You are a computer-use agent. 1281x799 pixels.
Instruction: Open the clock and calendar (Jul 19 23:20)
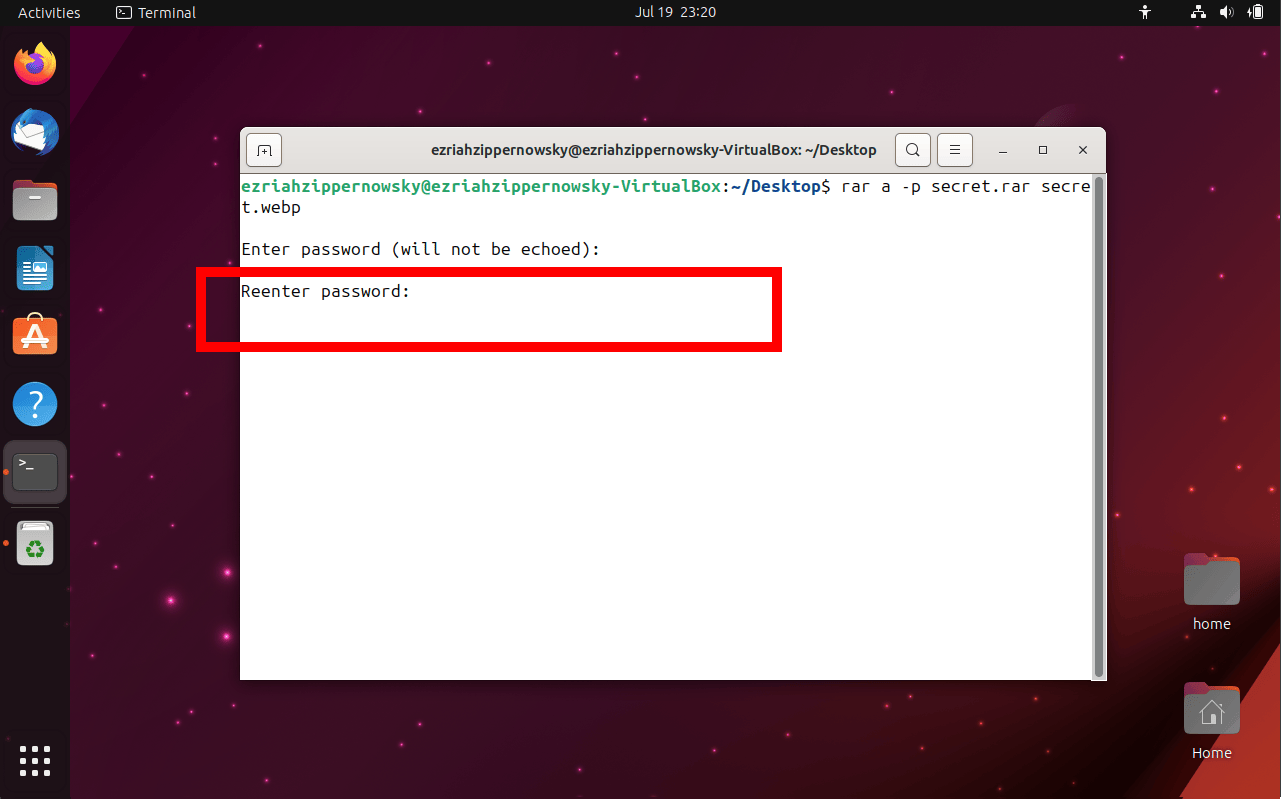tap(675, 13)
